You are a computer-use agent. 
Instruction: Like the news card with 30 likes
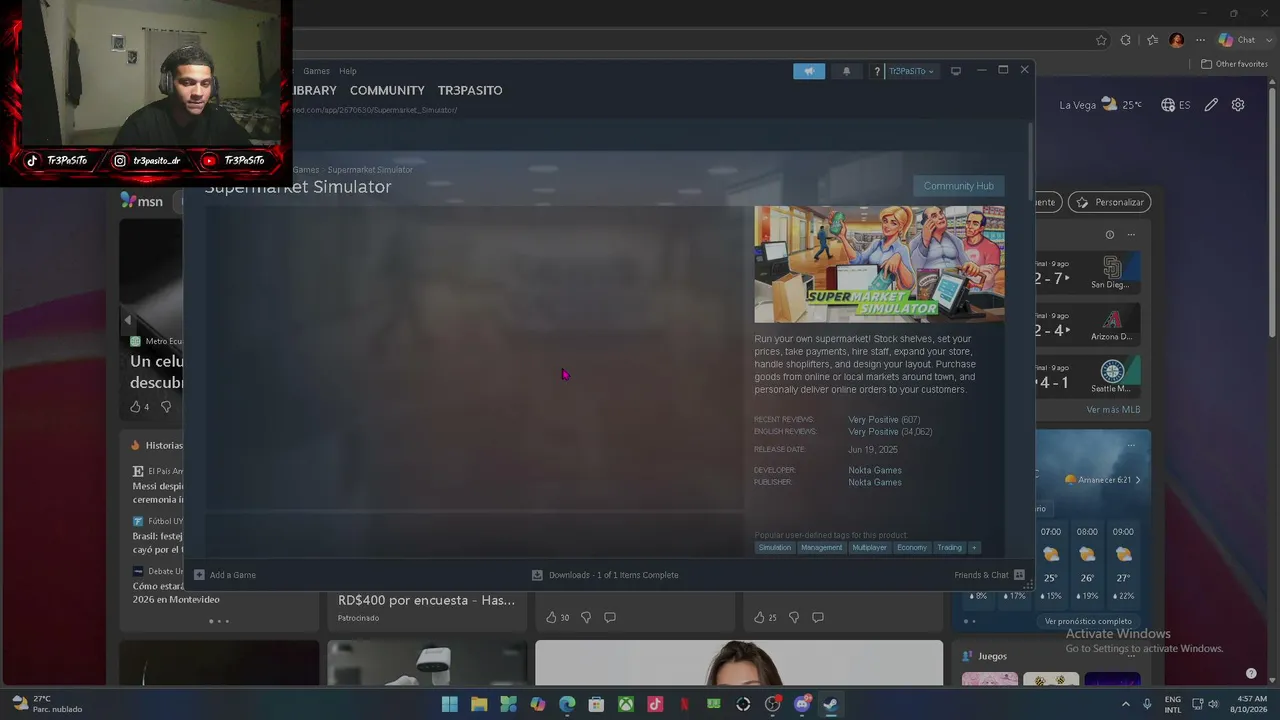point(557,617)
